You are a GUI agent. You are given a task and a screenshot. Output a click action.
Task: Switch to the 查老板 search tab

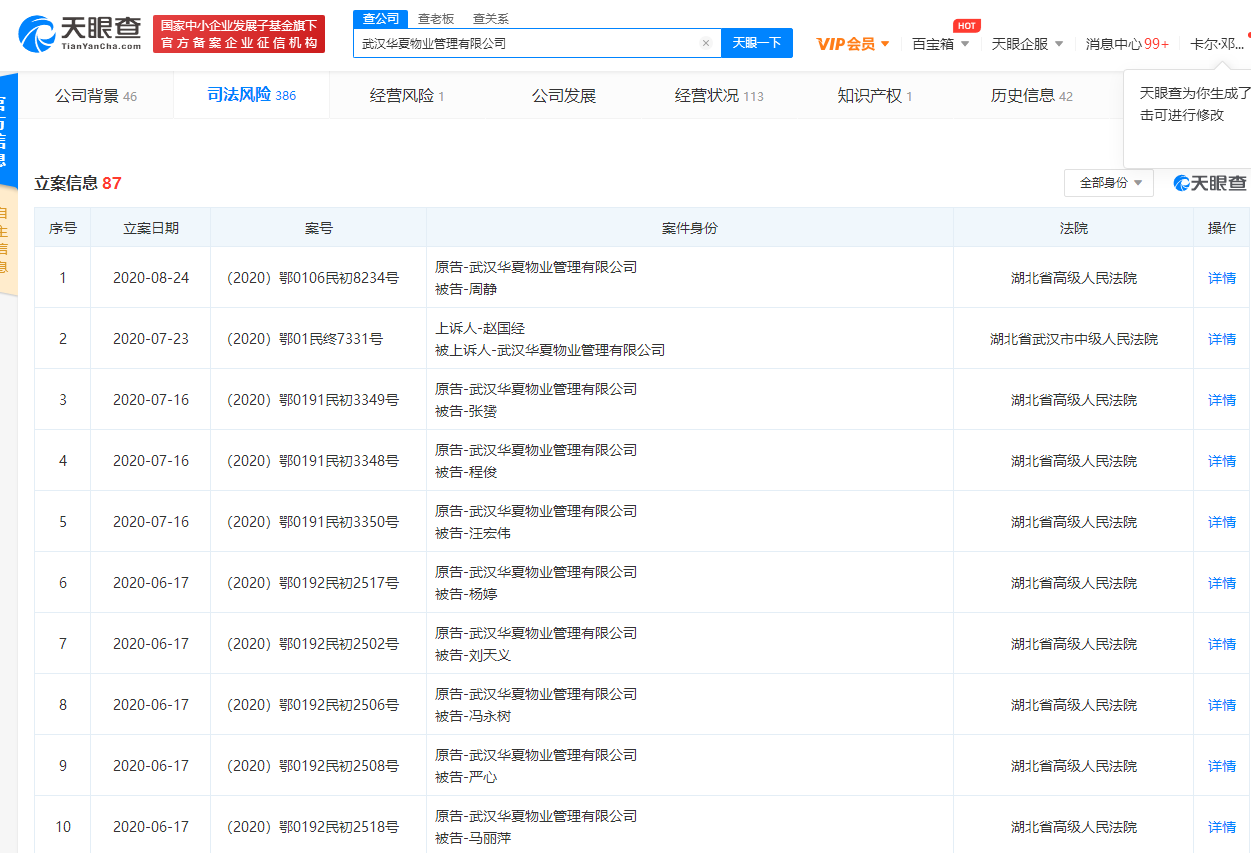pyautogui.click(x=436, y=18)
